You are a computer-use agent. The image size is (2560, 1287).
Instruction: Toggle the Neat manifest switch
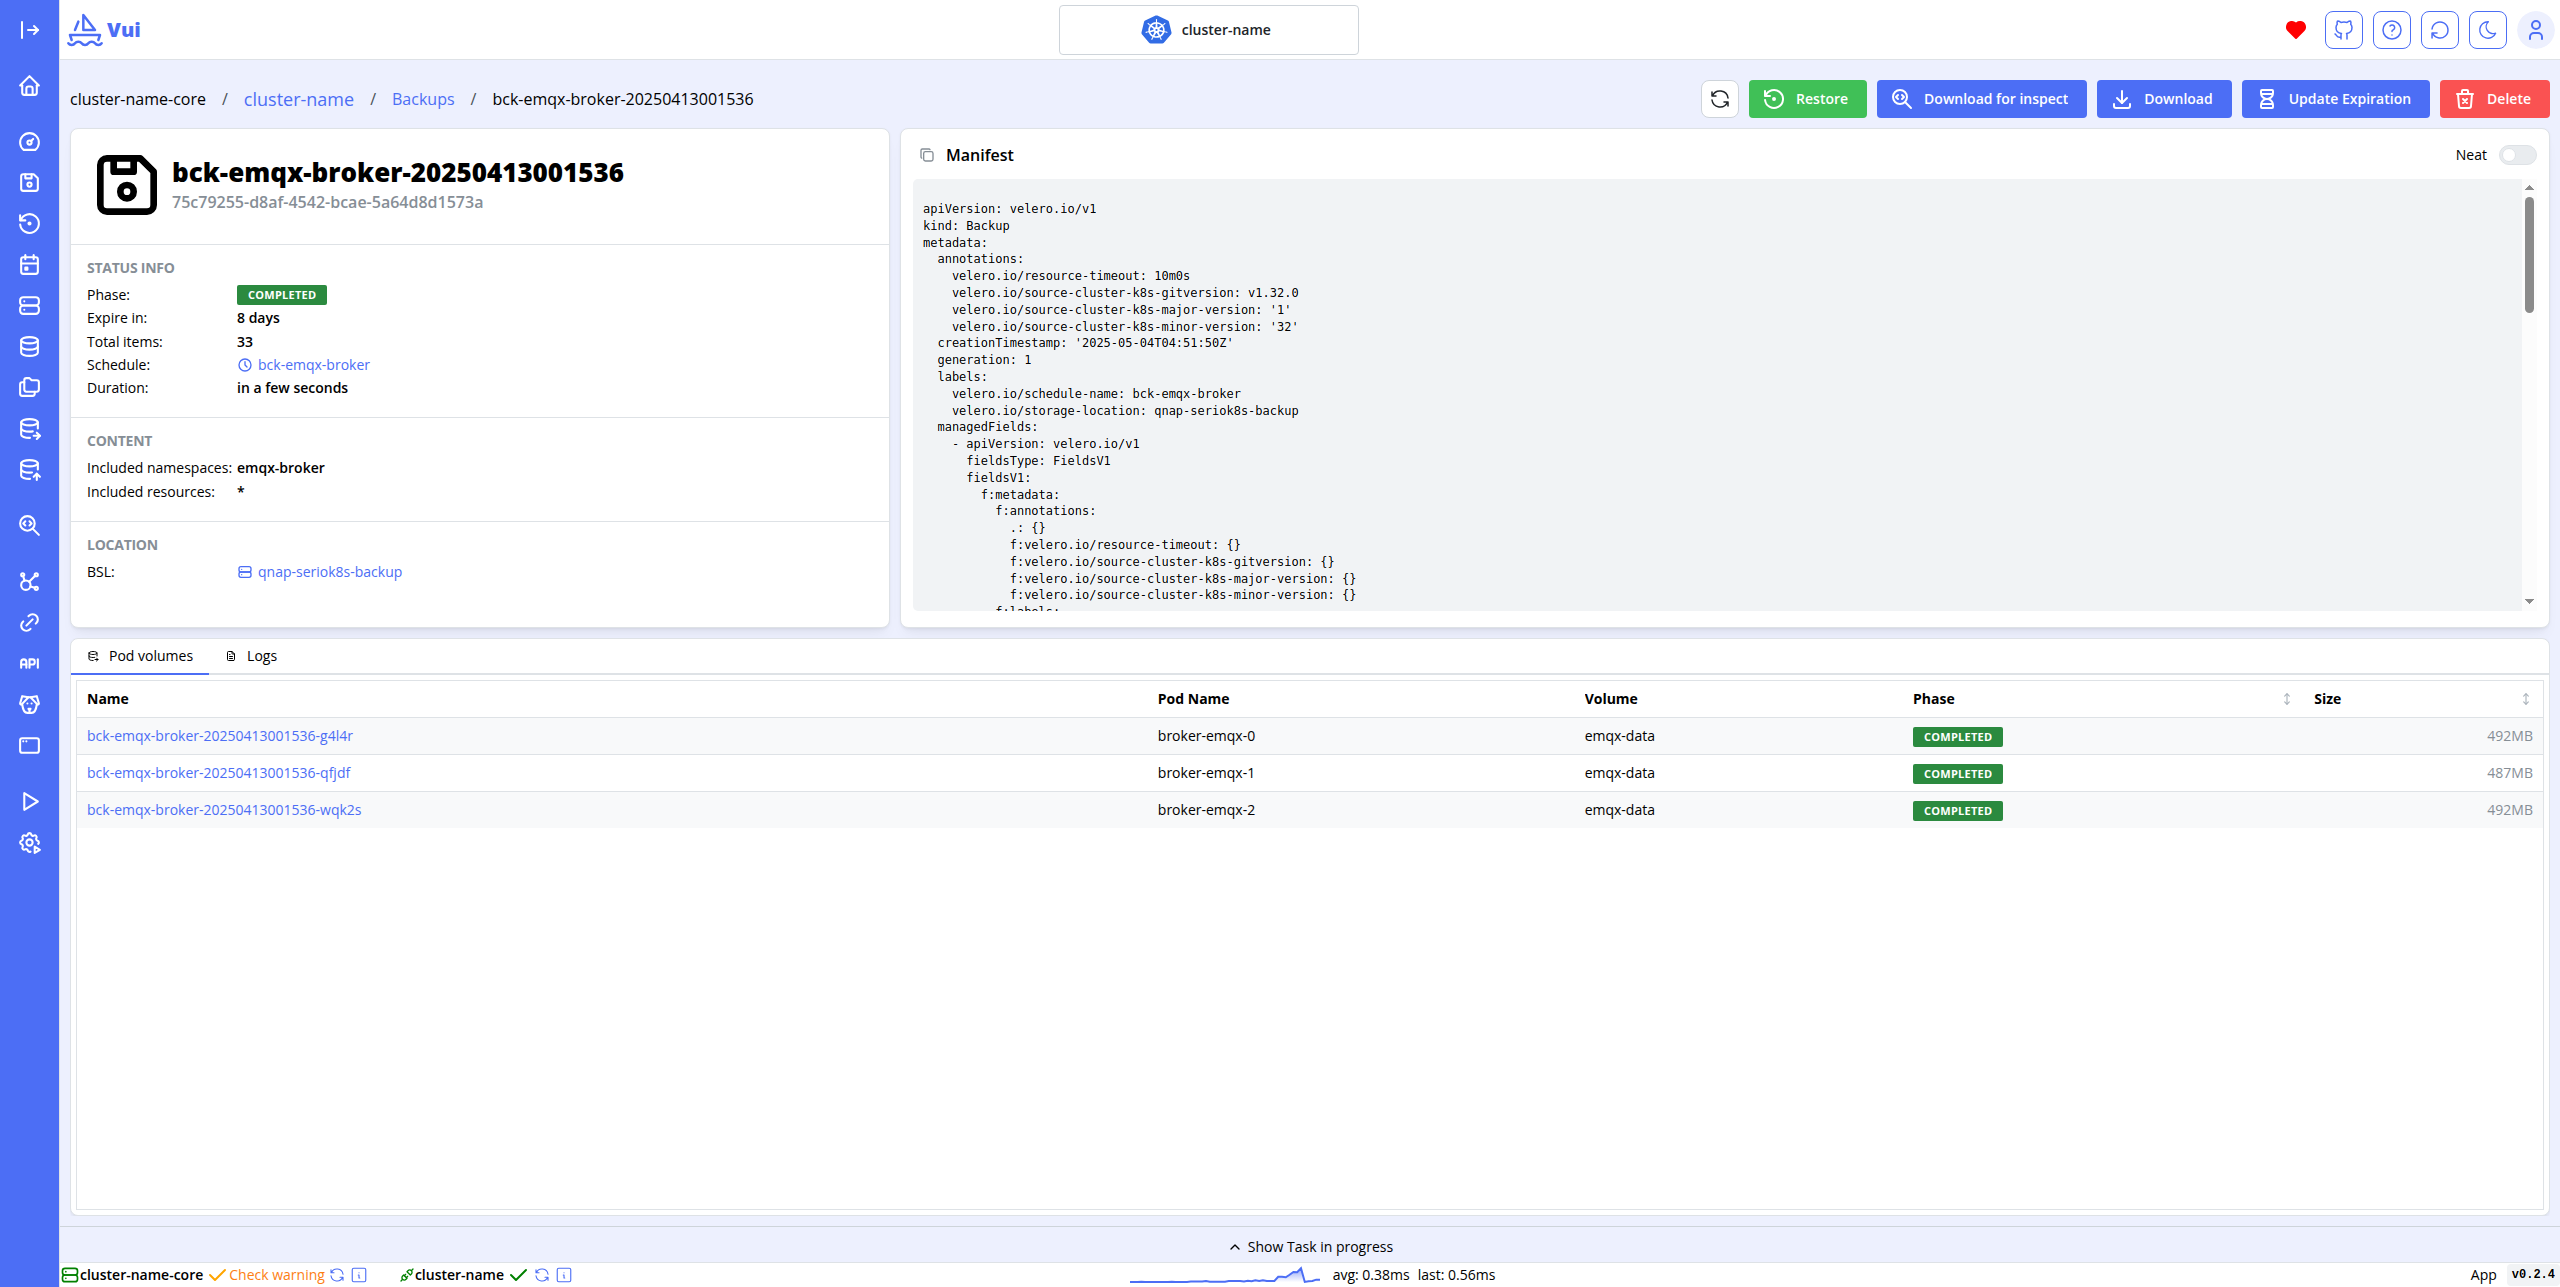pos(2517,155)
